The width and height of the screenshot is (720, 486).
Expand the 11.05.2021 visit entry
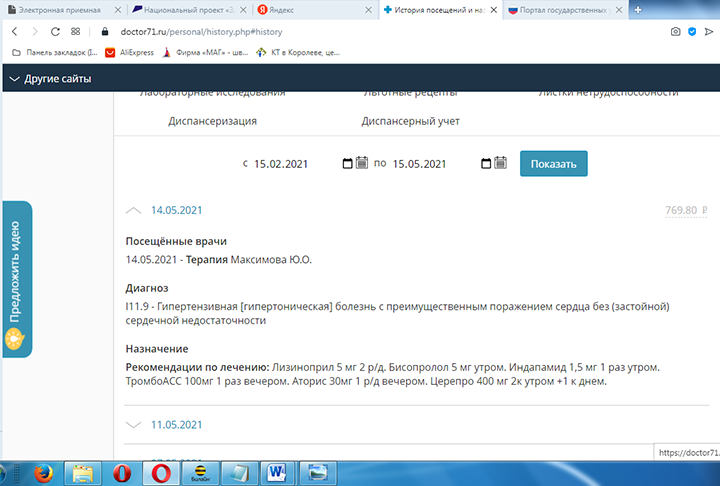click(x=134, y=424)
